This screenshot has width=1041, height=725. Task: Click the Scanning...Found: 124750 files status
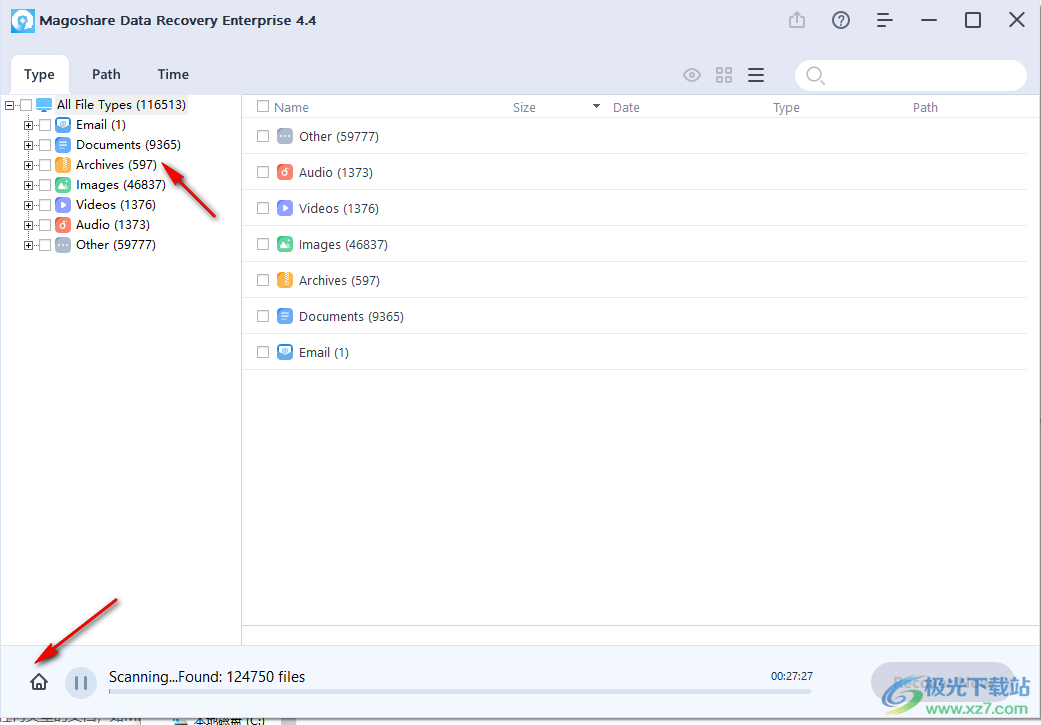click(x=207, y=677)
